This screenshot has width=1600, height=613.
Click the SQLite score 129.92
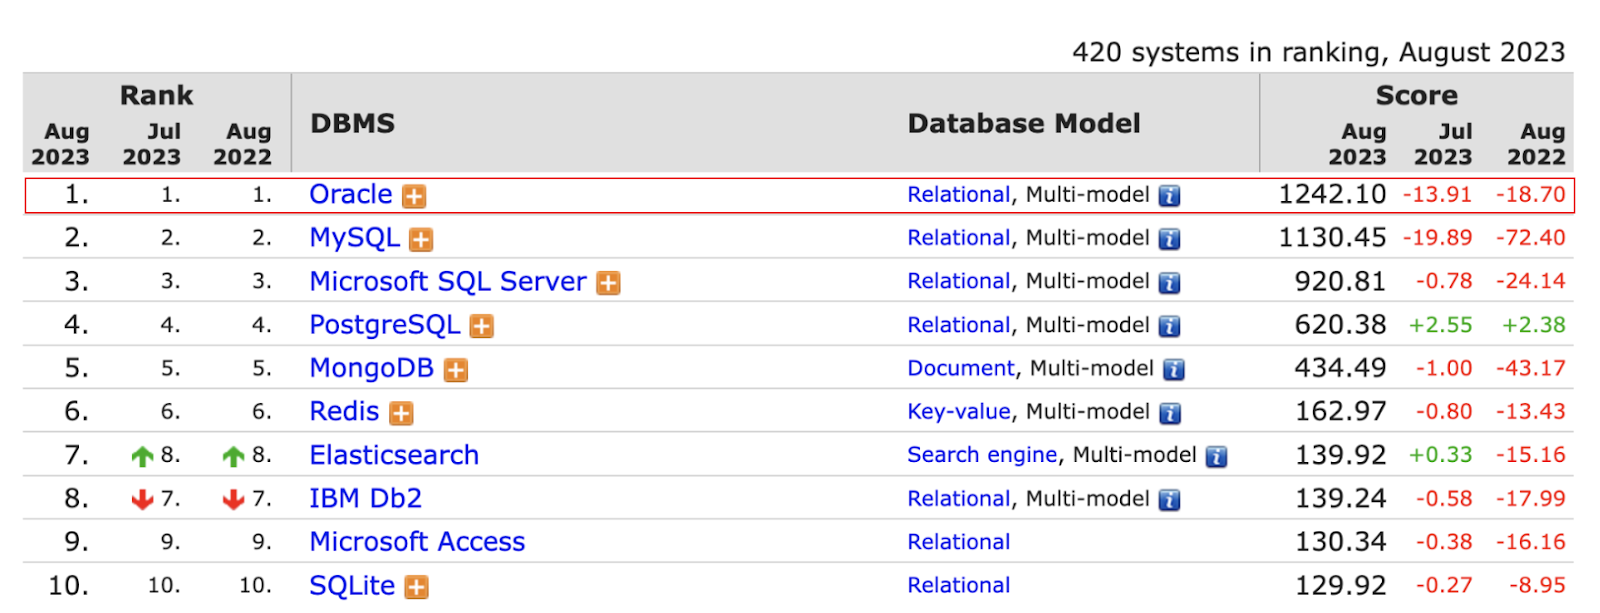pyautogui.click(x=1340, y=585)
